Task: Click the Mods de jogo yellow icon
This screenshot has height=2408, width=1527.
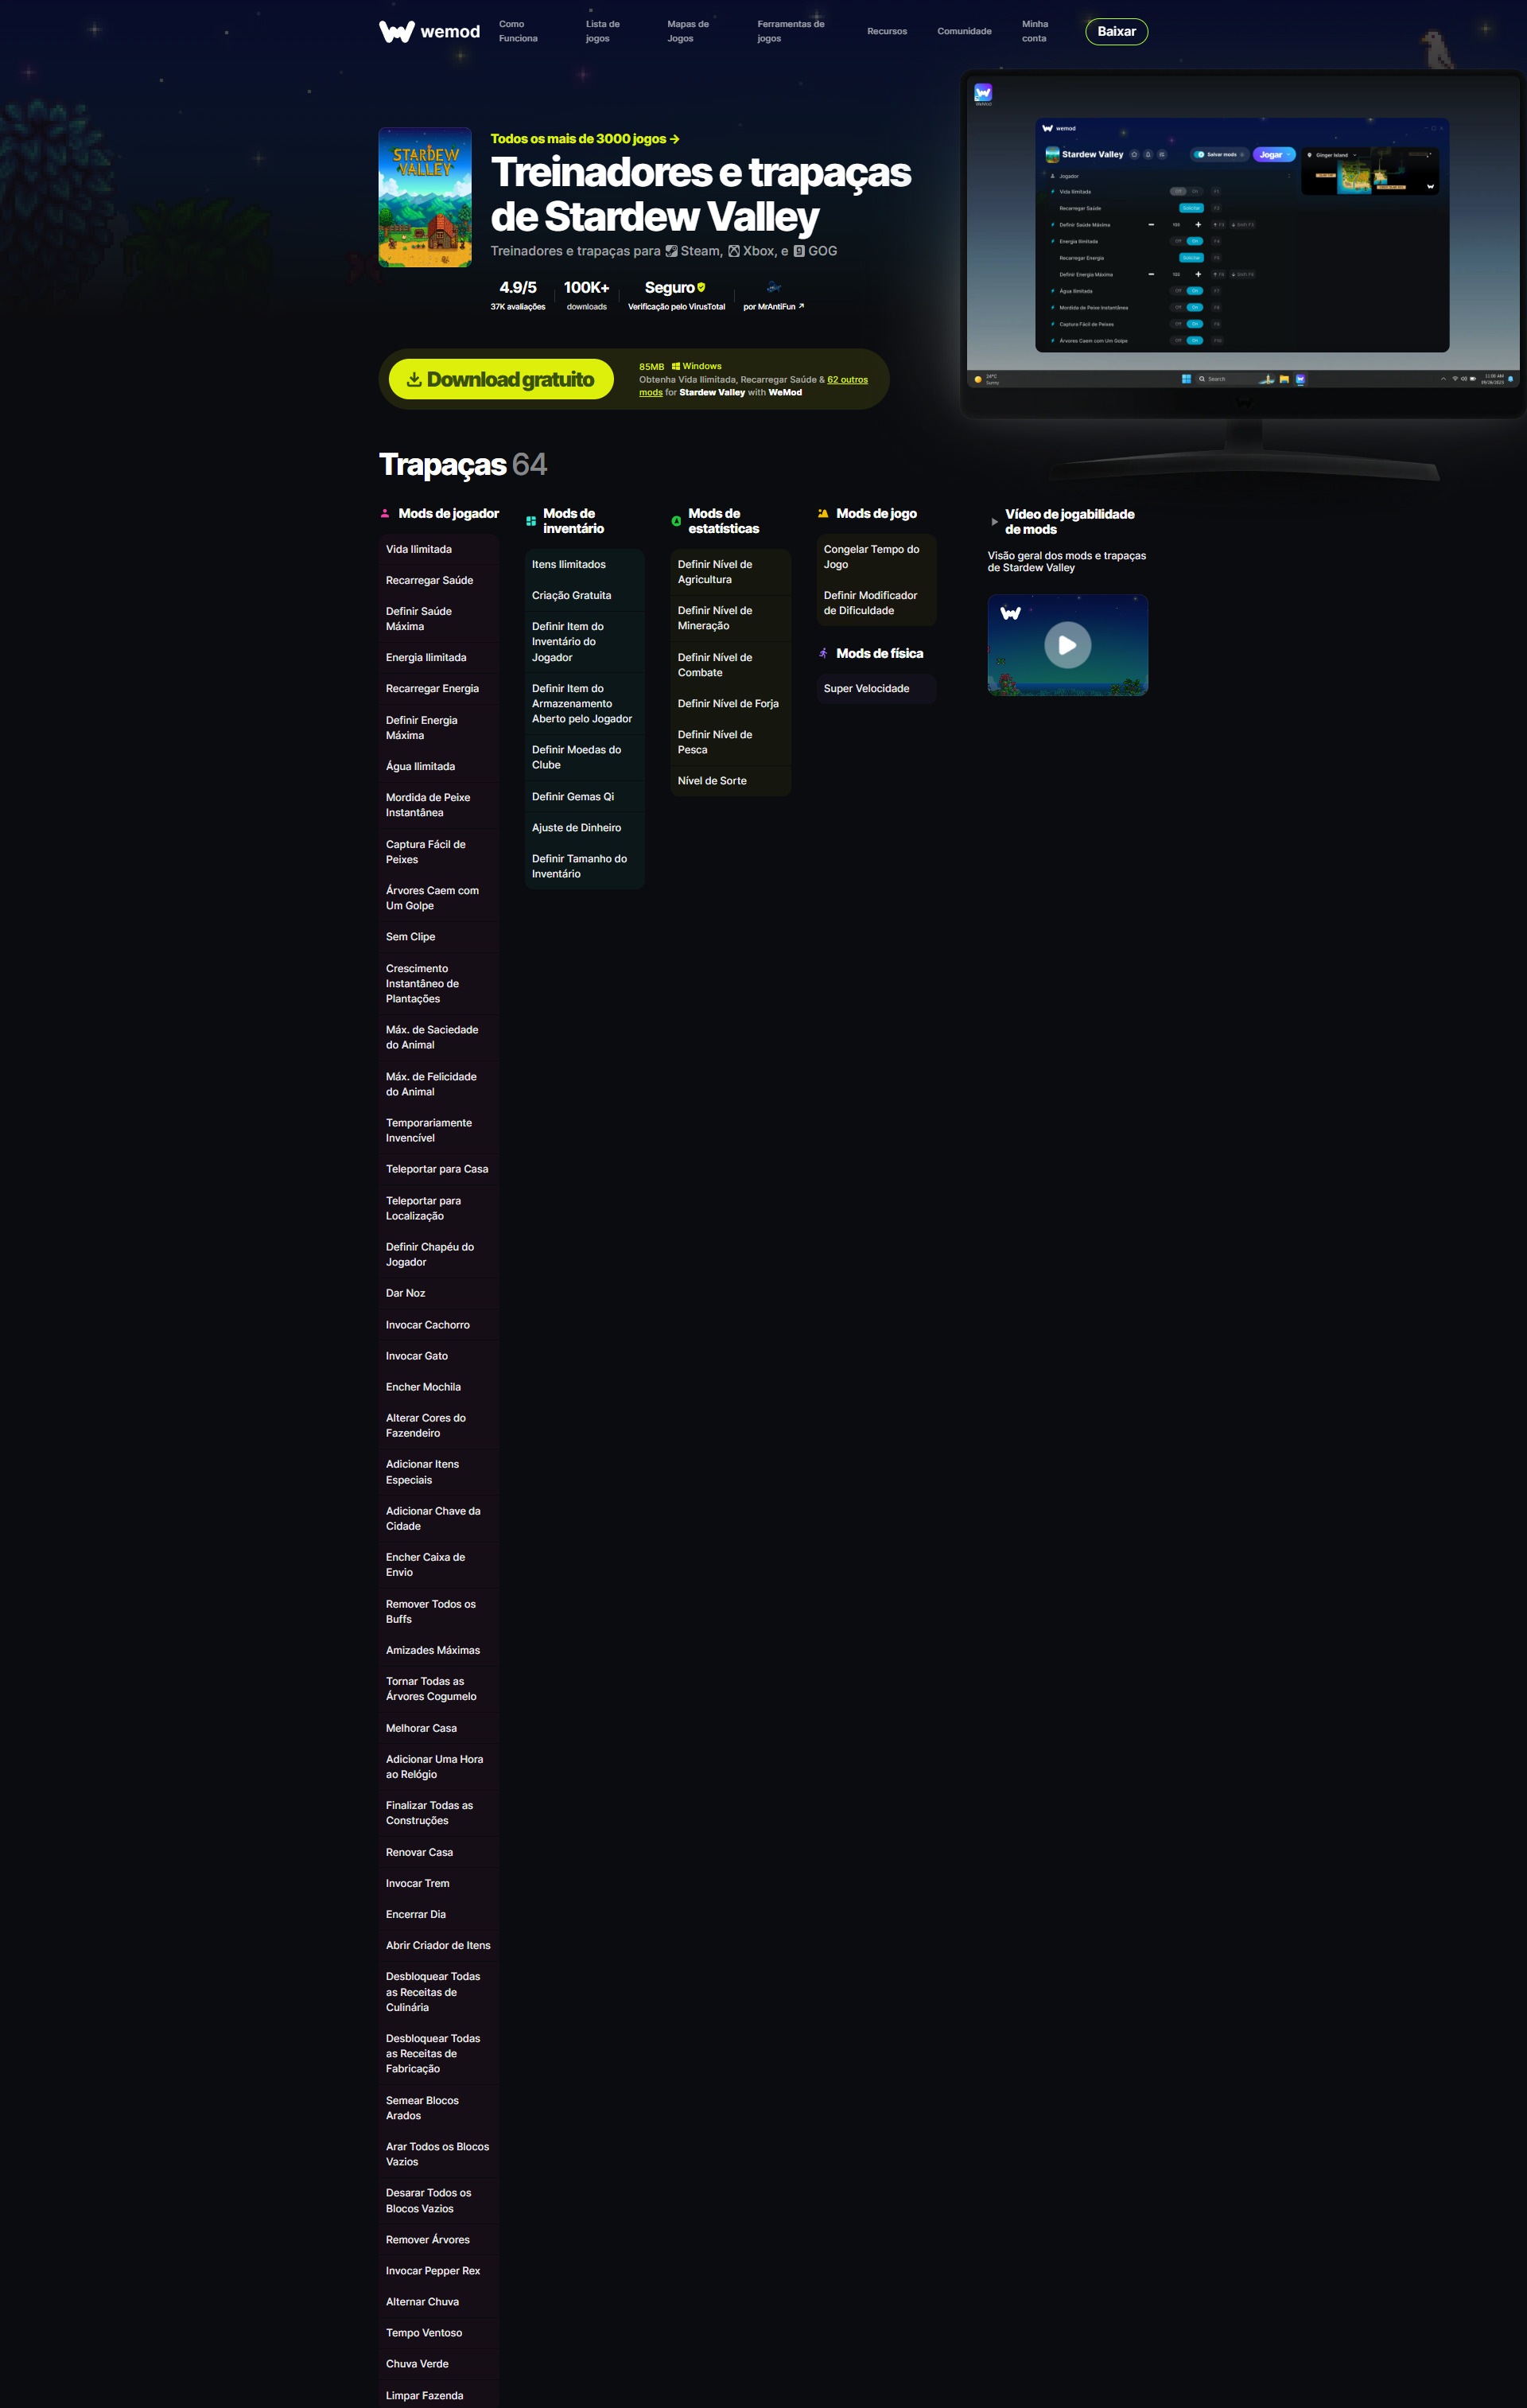Action: pos(823,514)
